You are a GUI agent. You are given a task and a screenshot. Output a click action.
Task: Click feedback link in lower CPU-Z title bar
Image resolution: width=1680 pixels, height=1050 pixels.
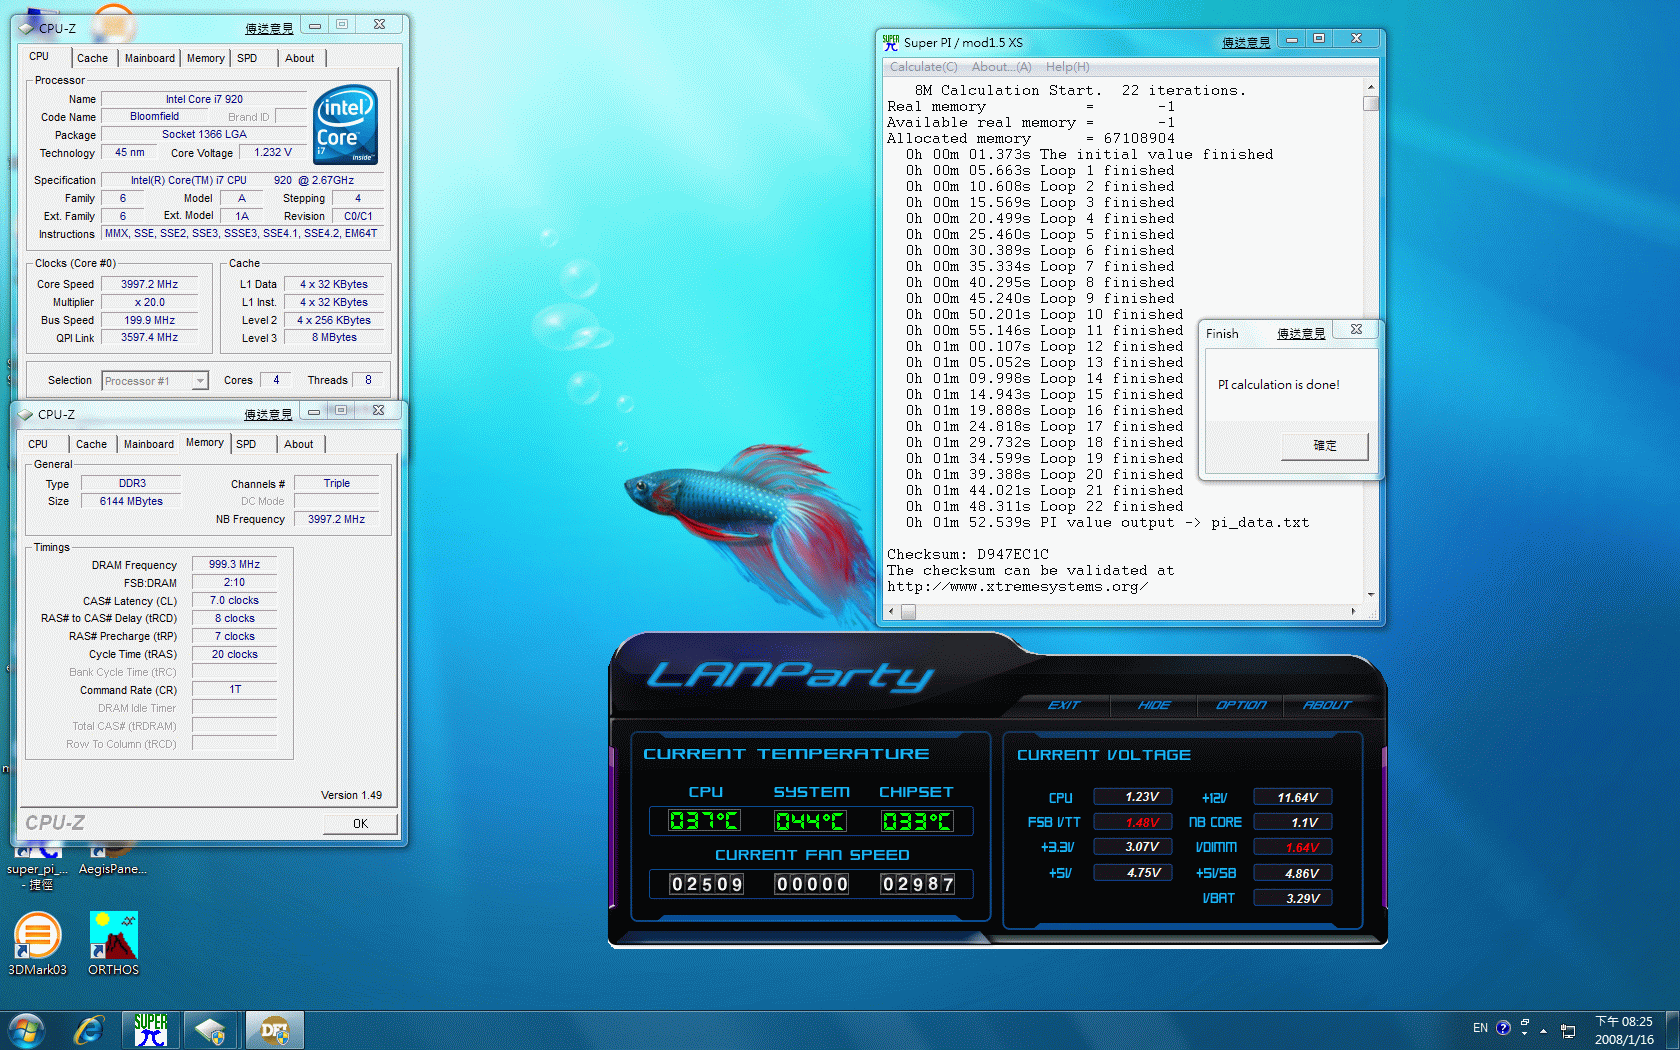(268, 415)
